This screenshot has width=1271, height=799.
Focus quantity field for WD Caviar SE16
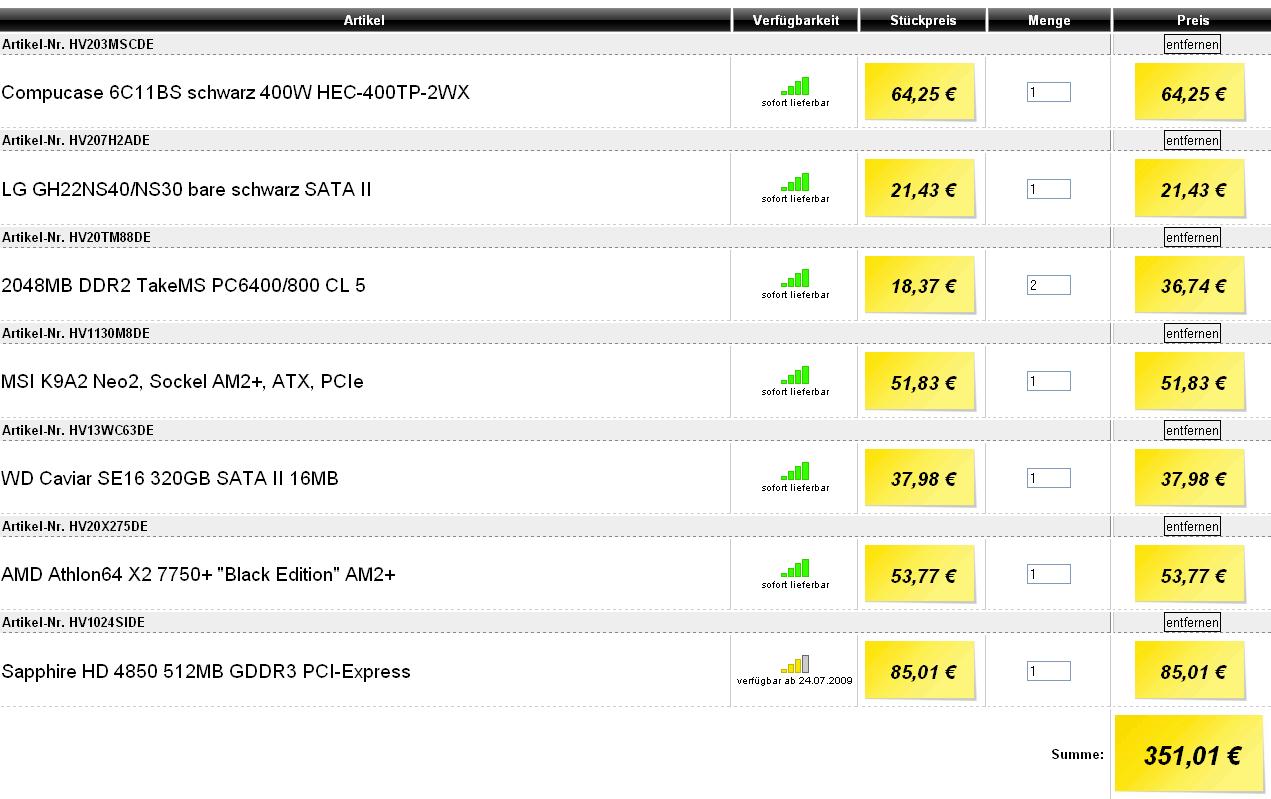point(1048,478)
